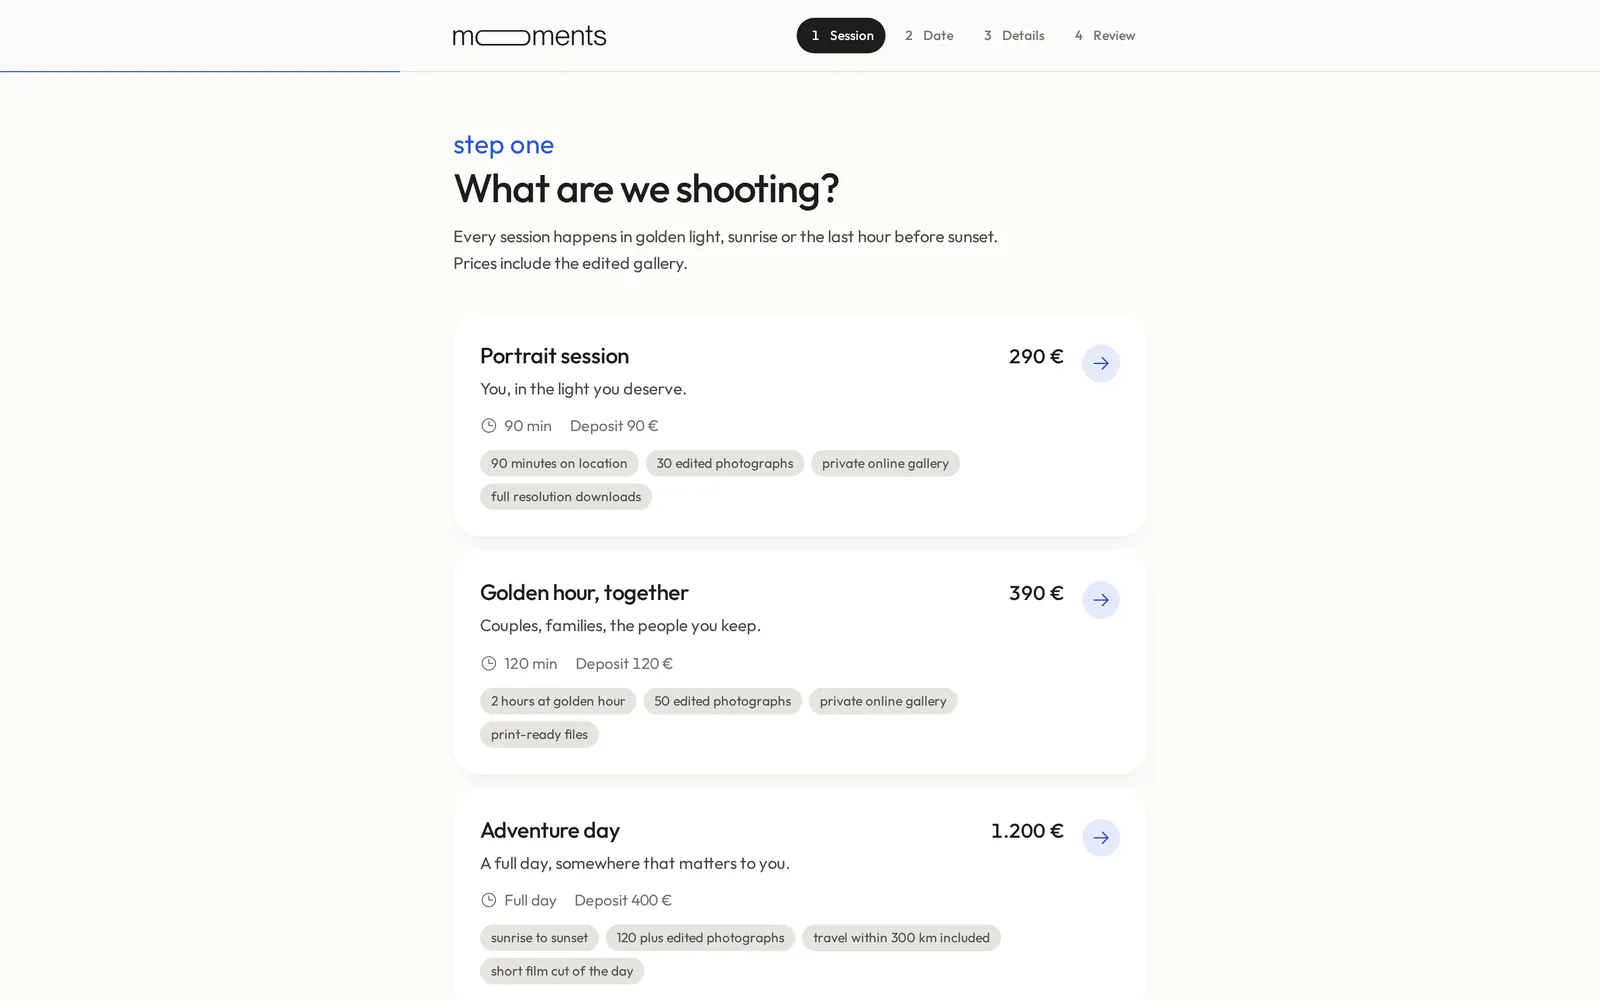Click the clock icon beside 90 min
This screenshot has height=1000, width=1600.
(488, 426)
